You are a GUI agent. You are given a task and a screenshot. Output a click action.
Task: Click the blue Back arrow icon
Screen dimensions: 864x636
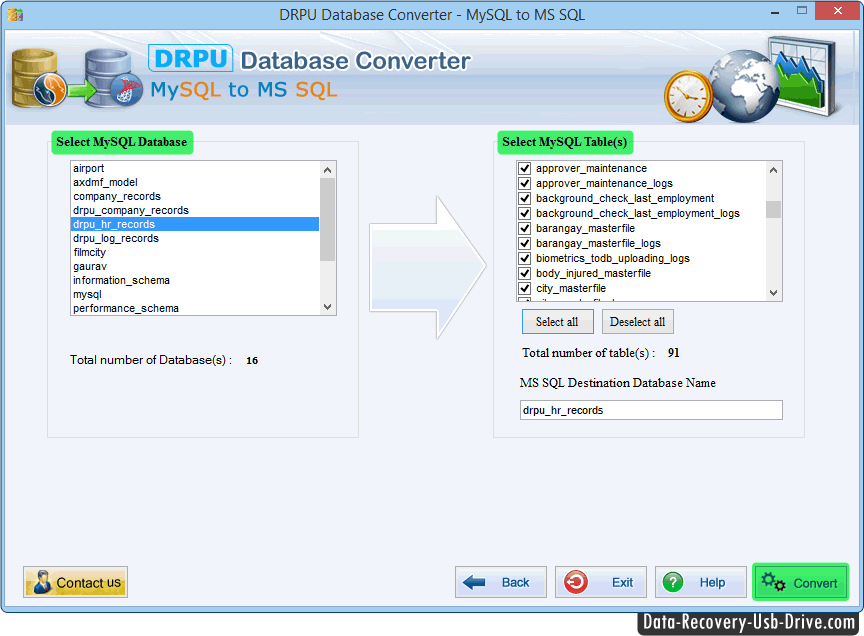coord(474,582)
